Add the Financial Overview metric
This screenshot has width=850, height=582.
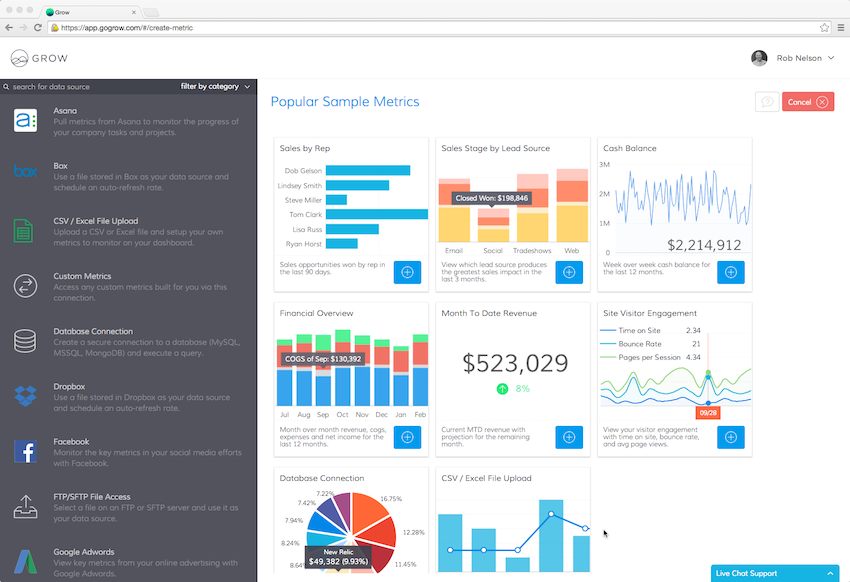[x=407, y=437]
